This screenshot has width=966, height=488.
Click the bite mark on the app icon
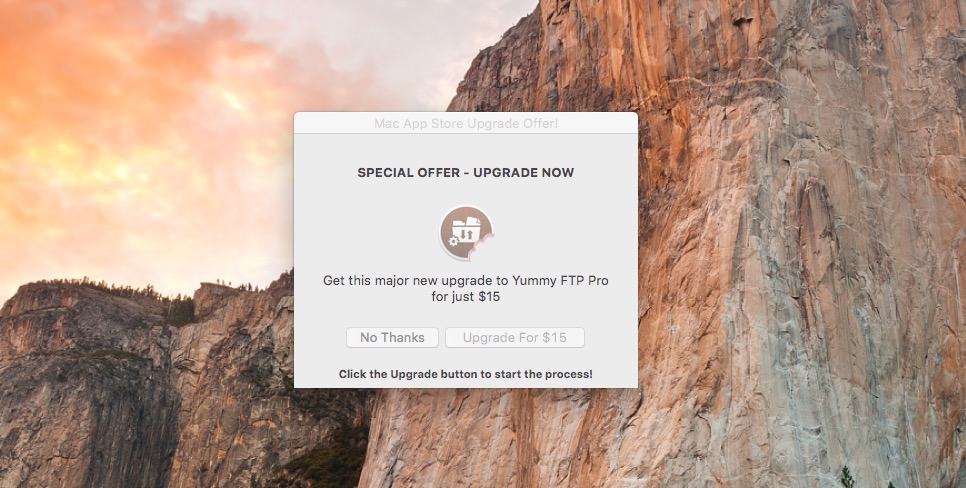[x=484, y=245]
